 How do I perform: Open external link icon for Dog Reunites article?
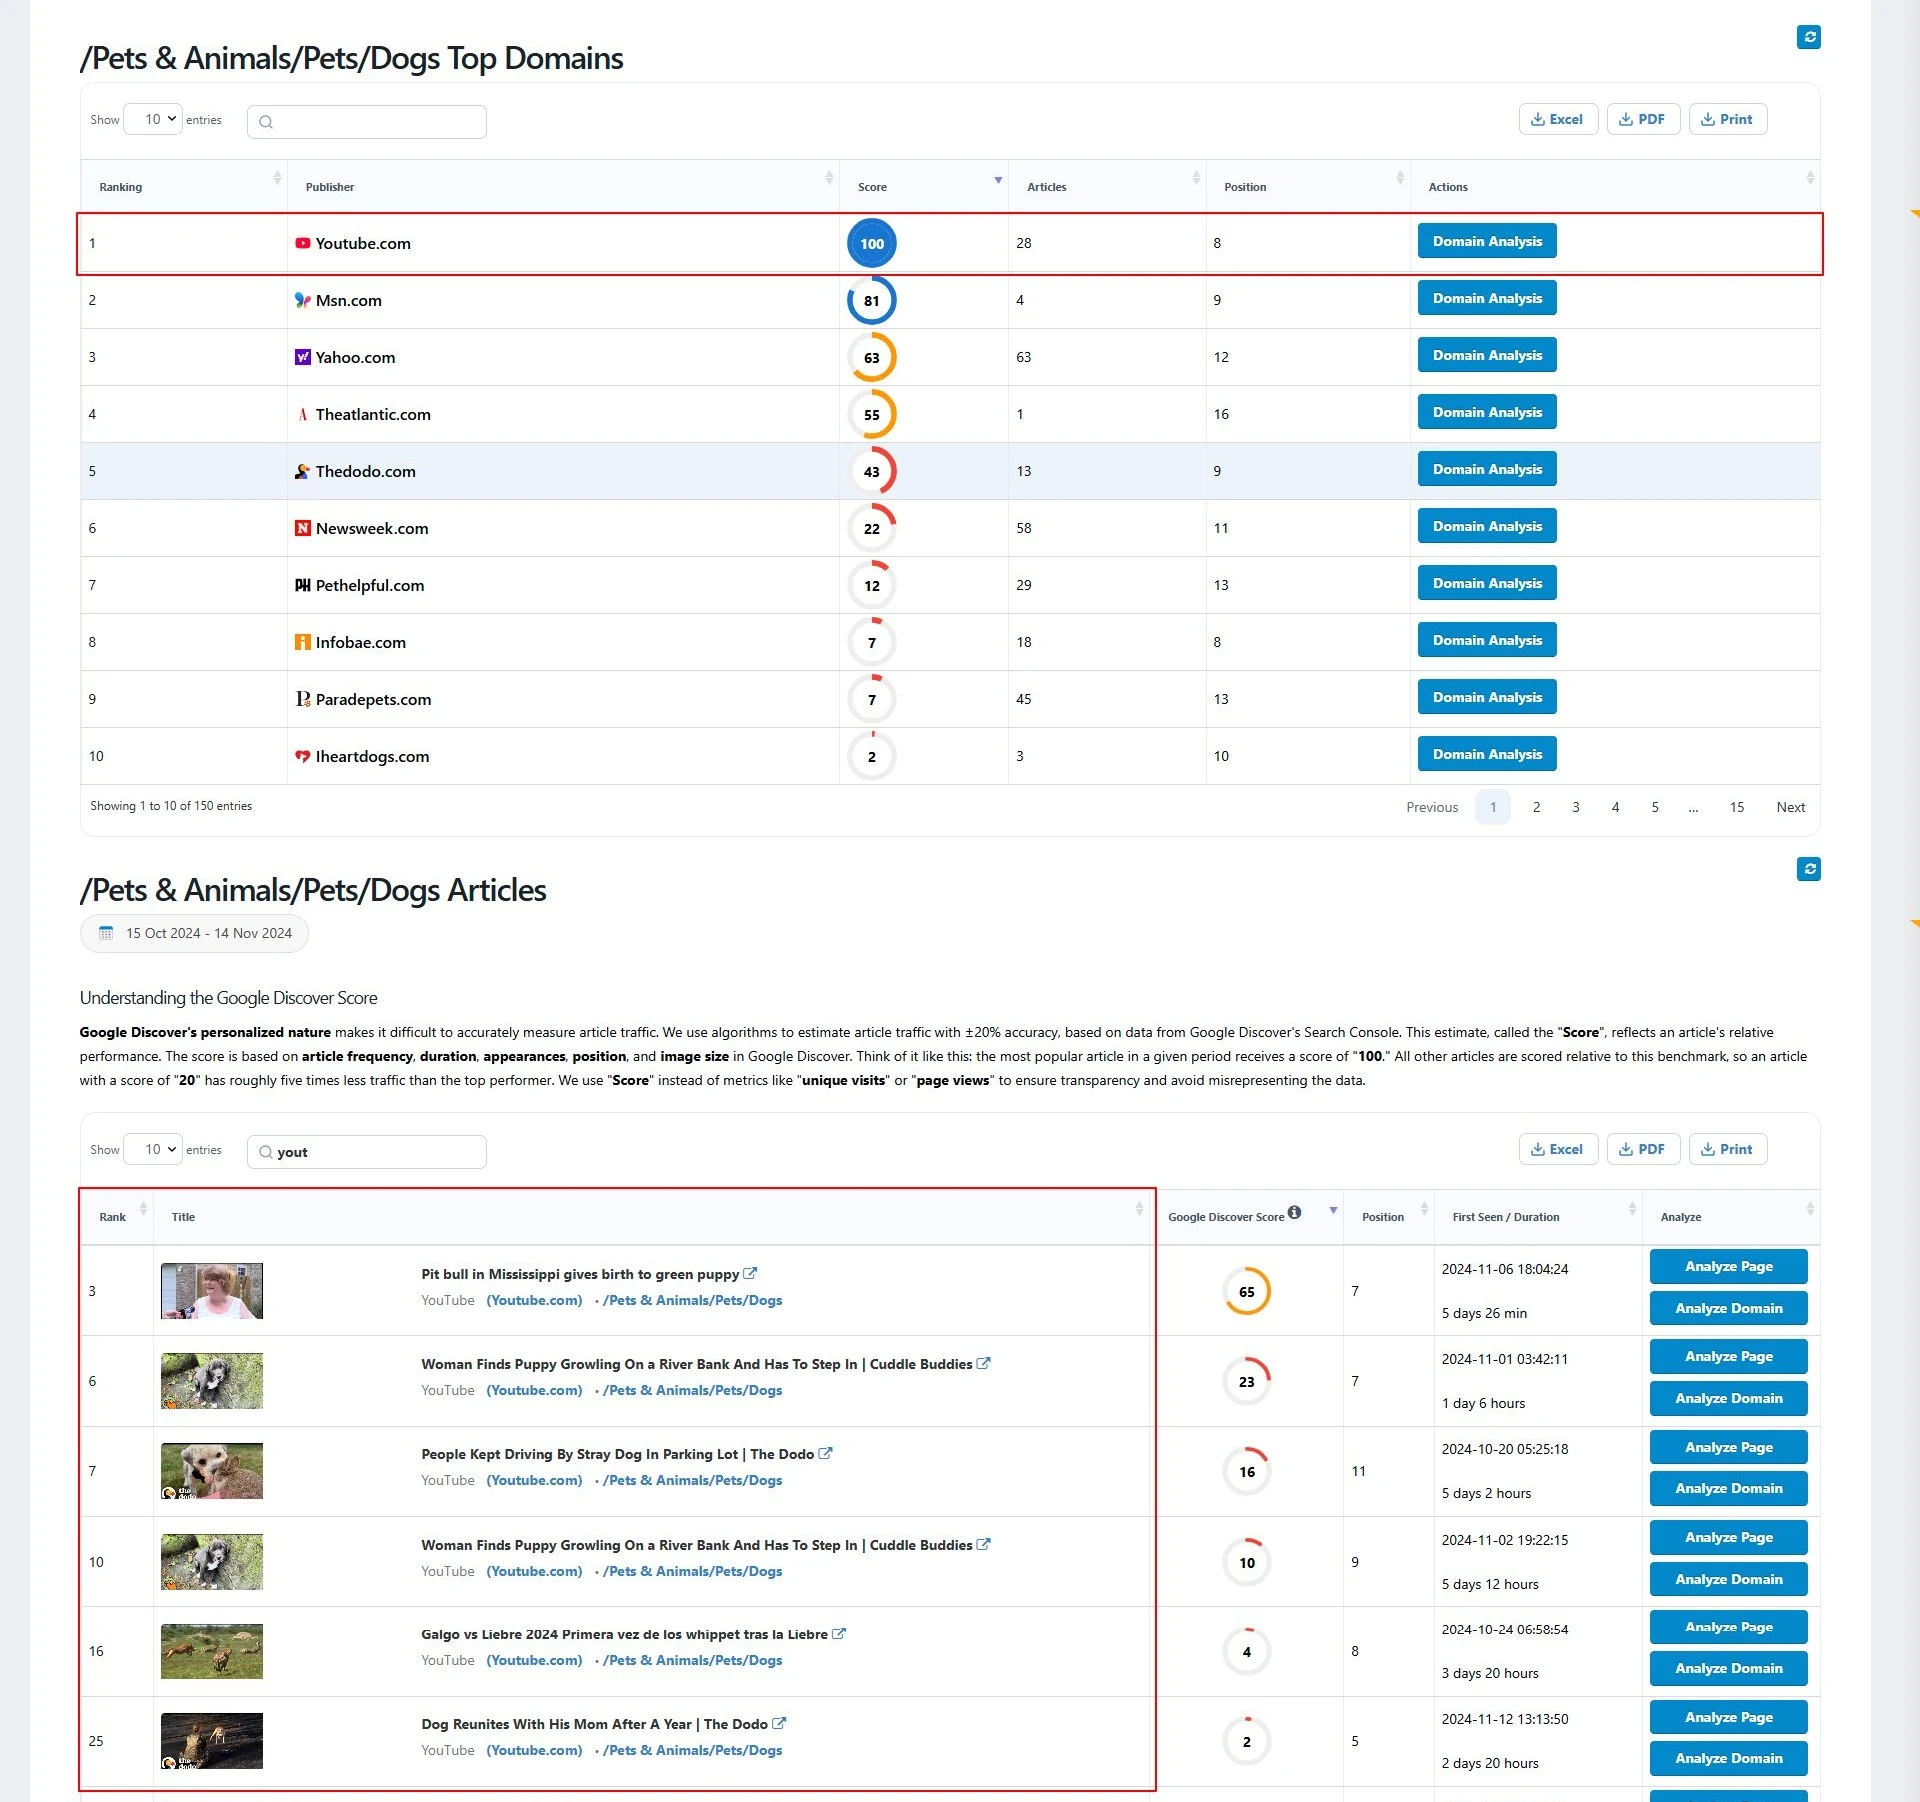(779, 1723)
